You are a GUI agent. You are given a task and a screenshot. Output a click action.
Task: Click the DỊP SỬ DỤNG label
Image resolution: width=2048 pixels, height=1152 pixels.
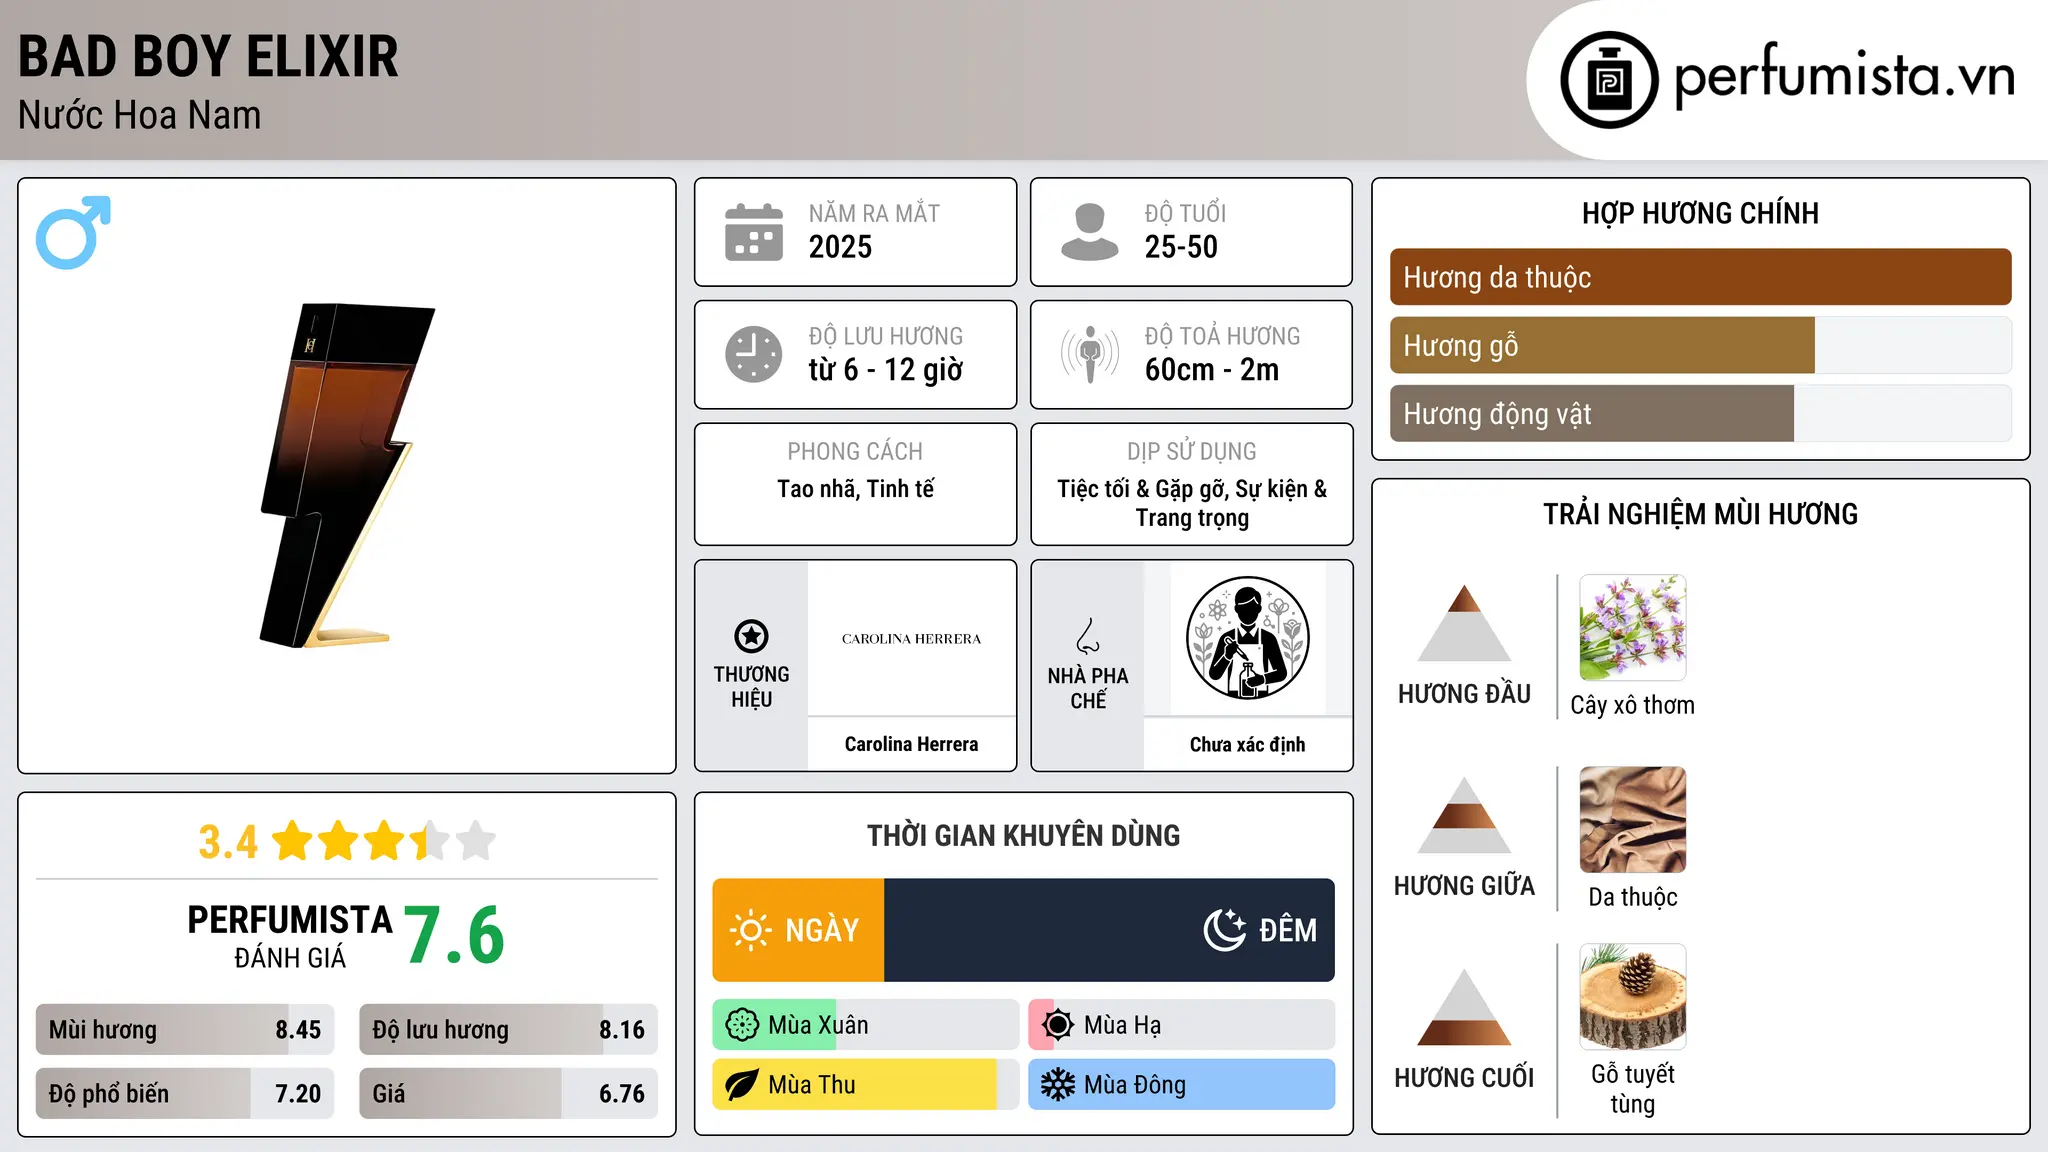[1191, 452]
